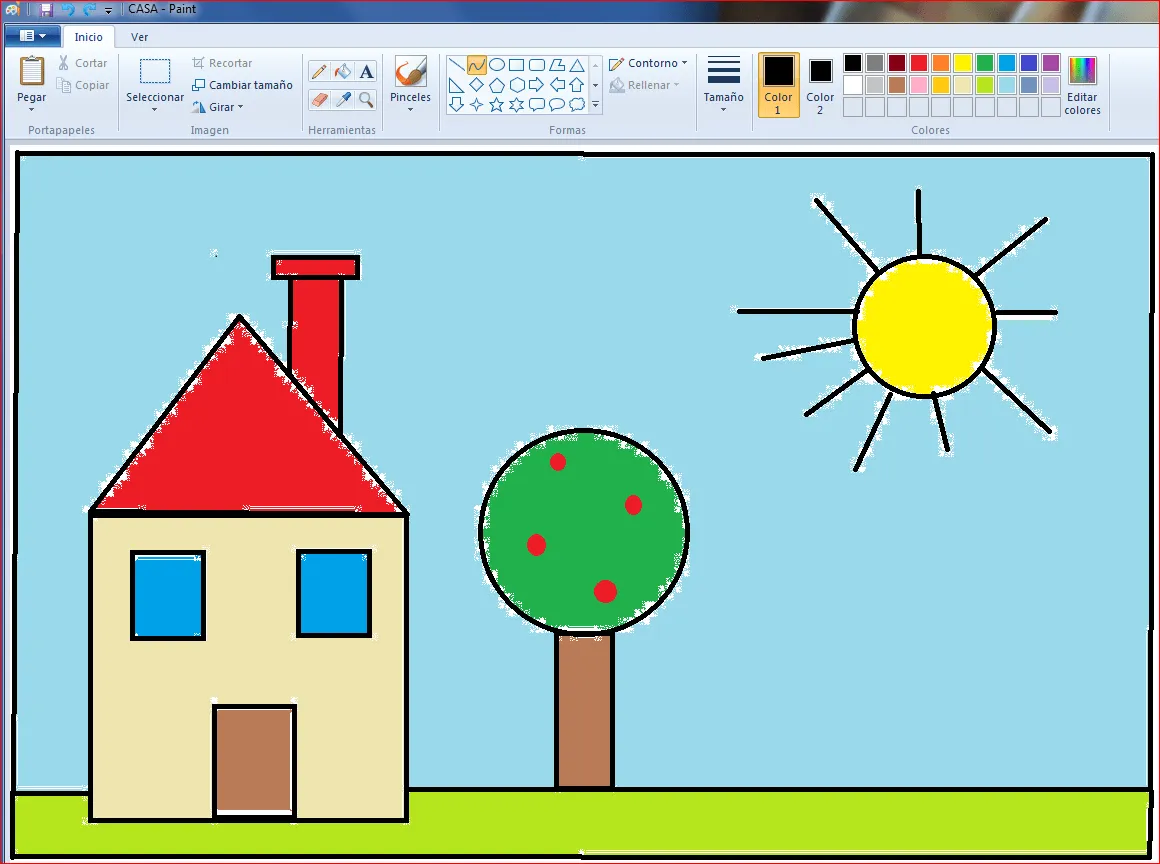Viewport: 1160px width, 864px height.
Task: Select the five-pointed star shape
Action: 495,104
